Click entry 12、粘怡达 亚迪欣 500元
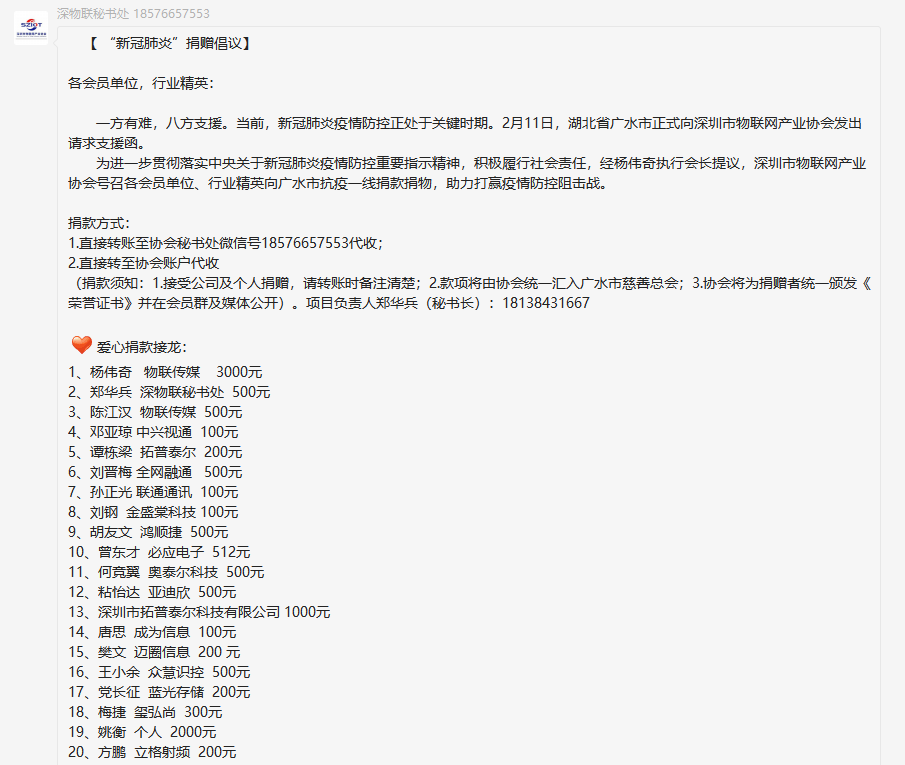This screenshot has height=765, width=905. [x=152, y=592]
